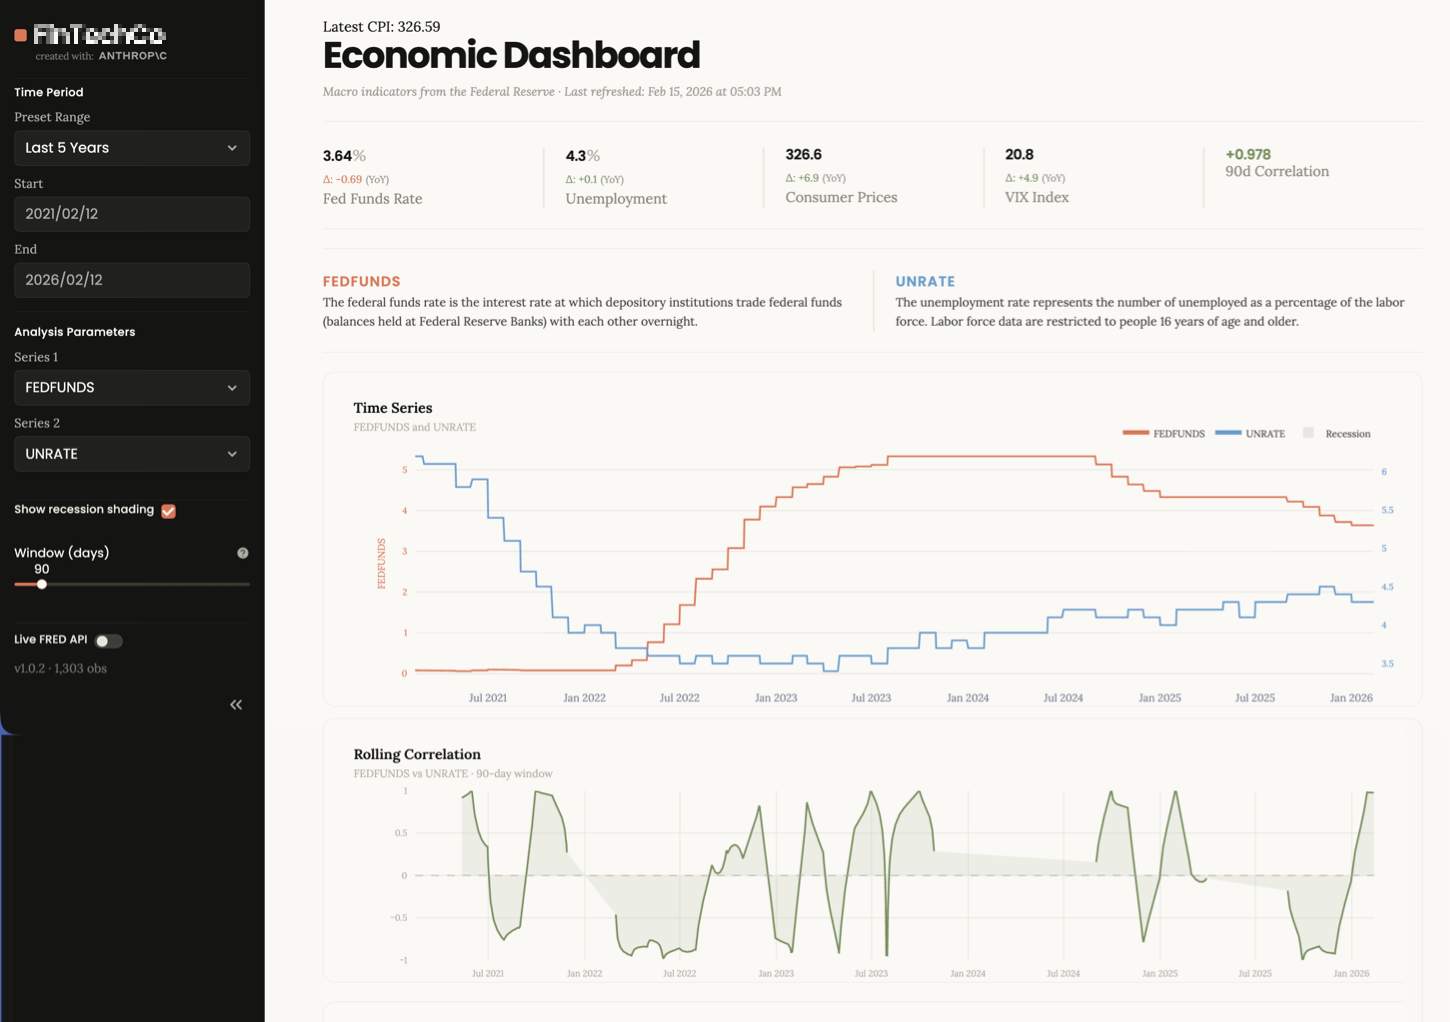Click the Recession legend swatch
Screen dimensions: 1450x1022
pyautogui.click(x=1308, y=433)
